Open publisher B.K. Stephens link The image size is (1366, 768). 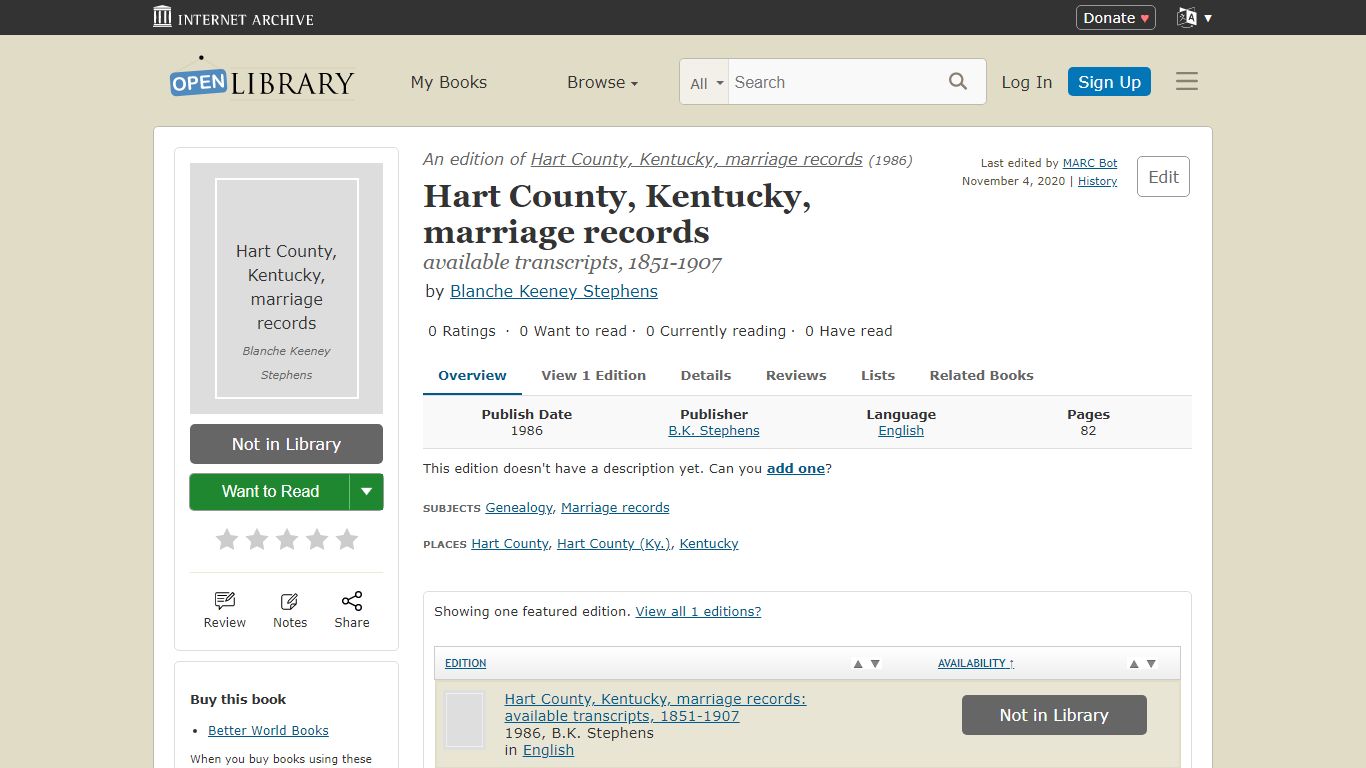point(714,431)
